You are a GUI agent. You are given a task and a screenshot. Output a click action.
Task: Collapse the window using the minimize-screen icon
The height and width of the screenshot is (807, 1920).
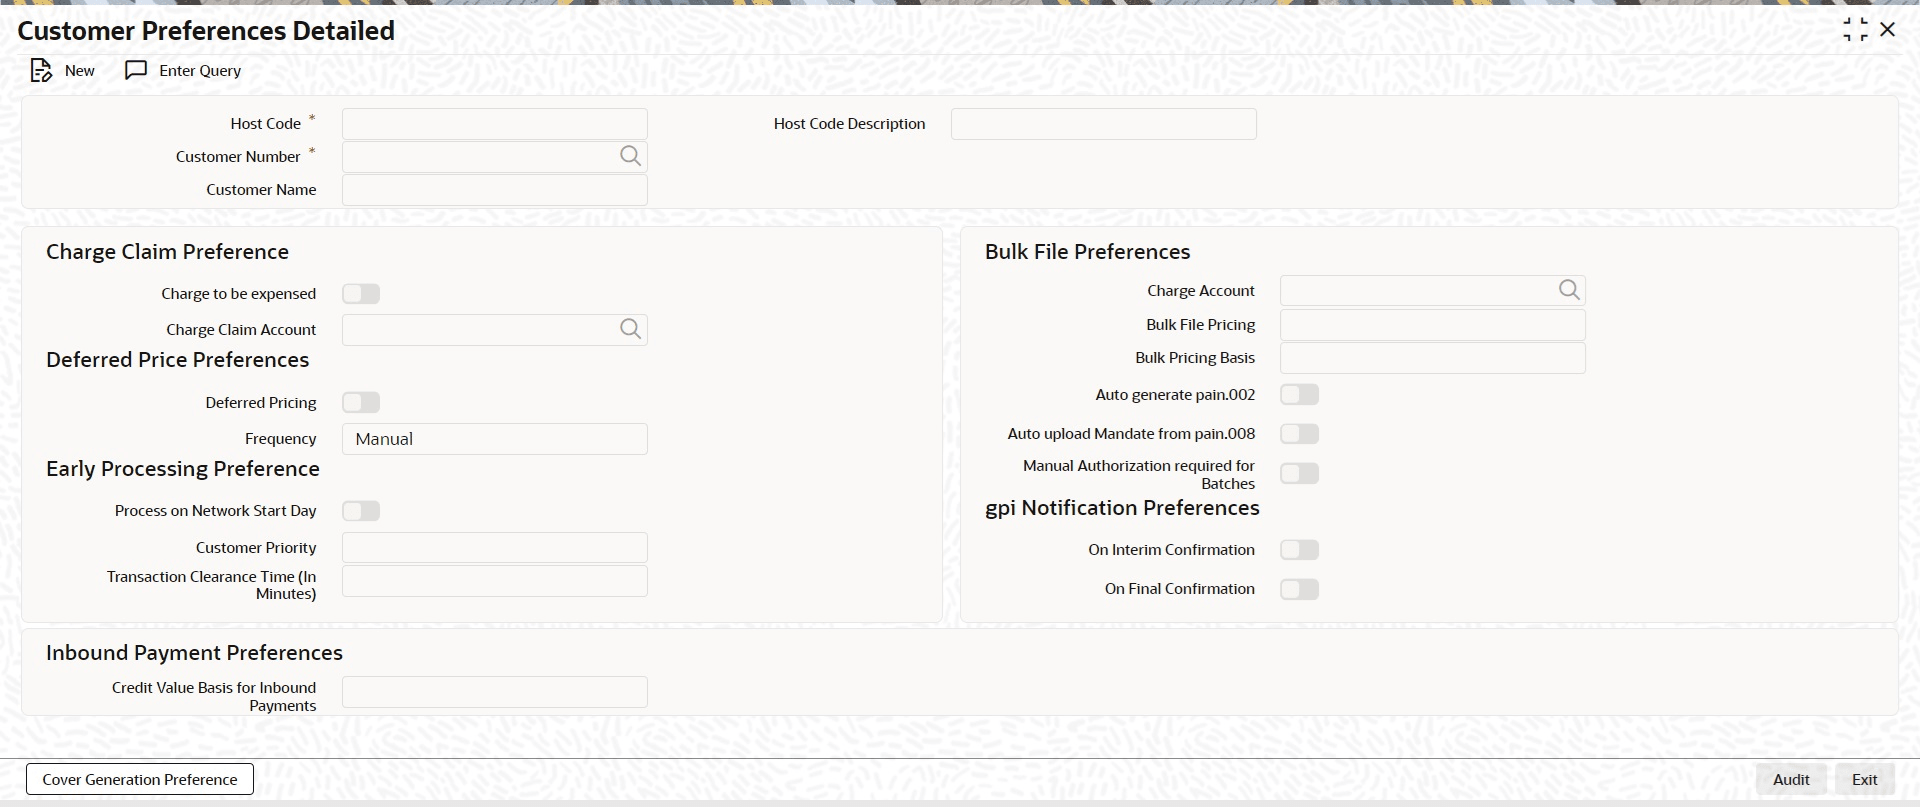pos(1855,30)
